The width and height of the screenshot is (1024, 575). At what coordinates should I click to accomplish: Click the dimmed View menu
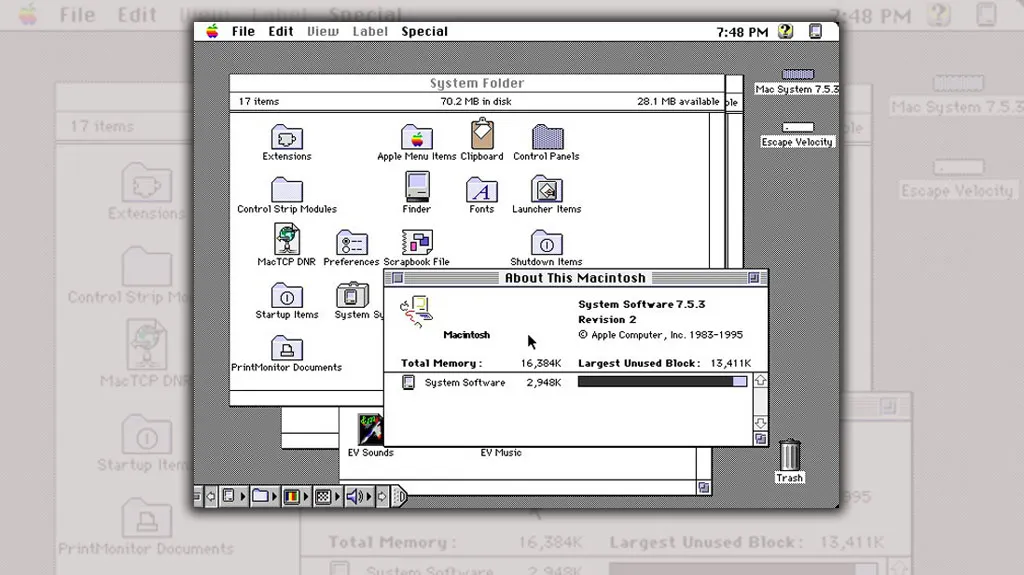coord(323,31)
